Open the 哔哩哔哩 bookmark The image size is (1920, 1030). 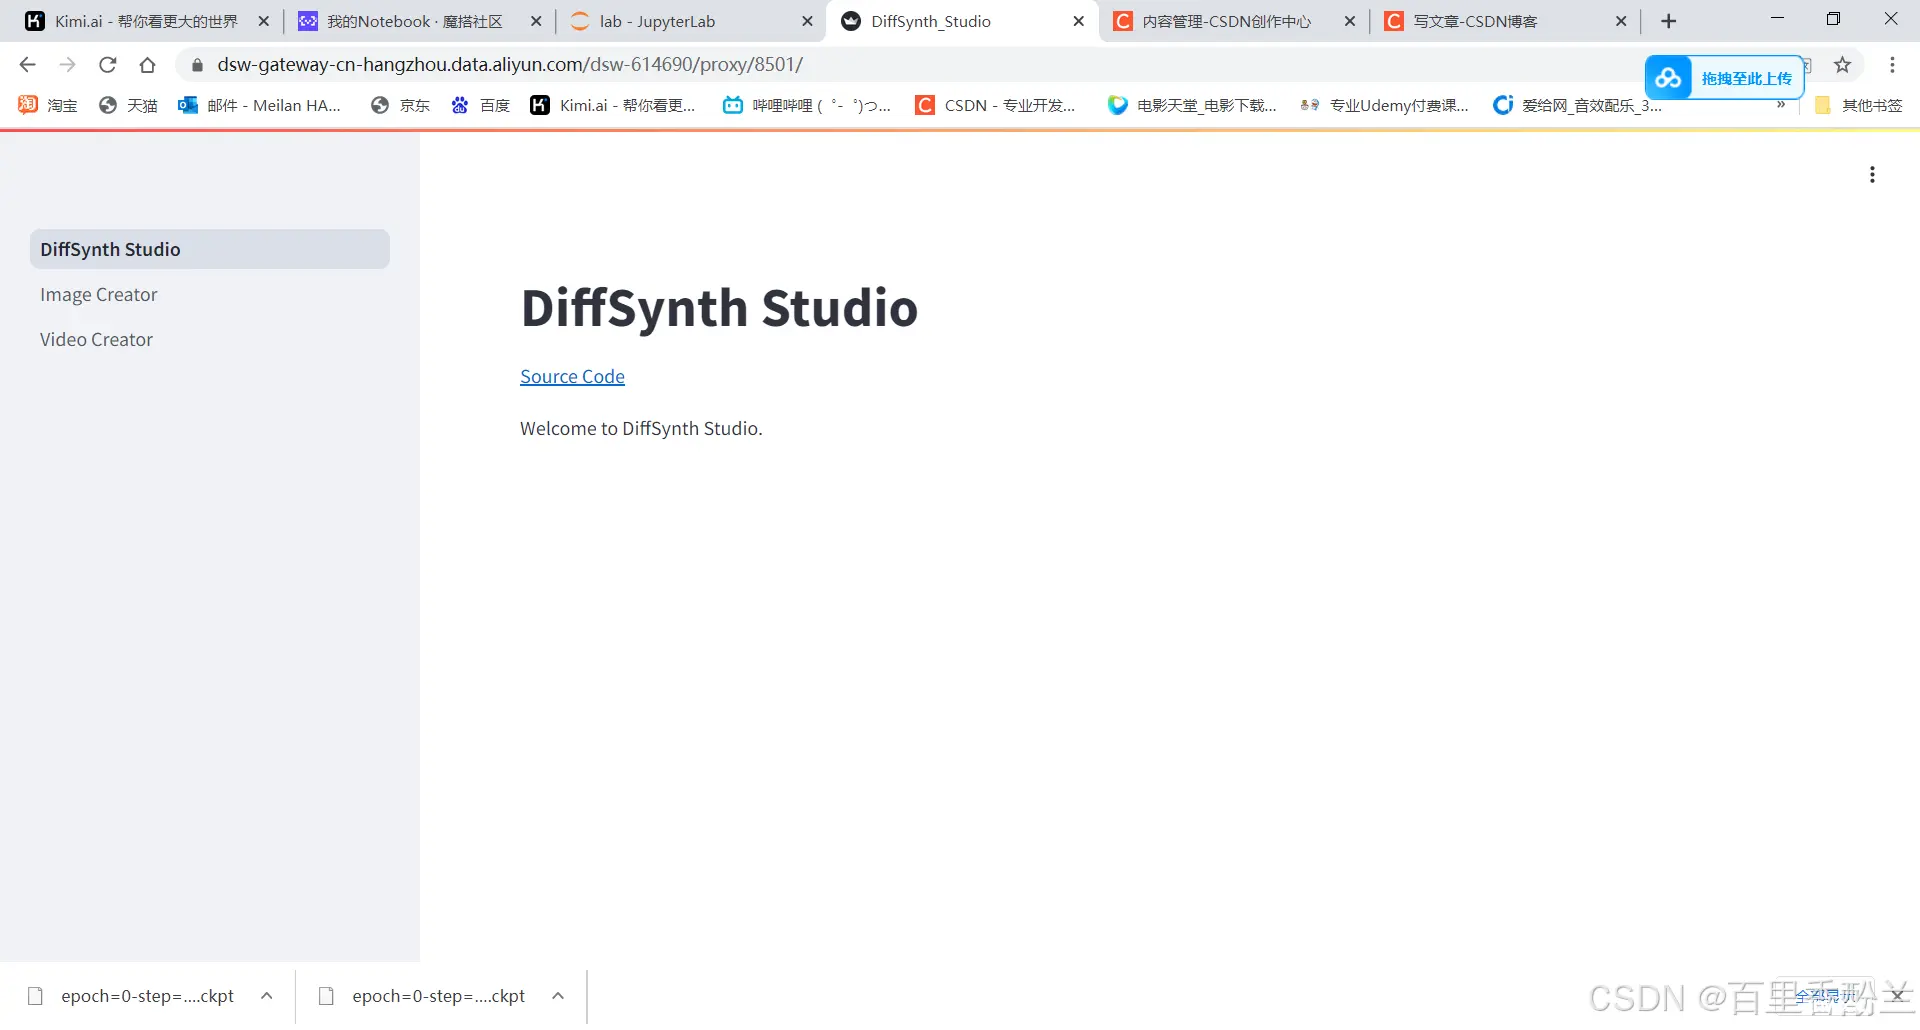tap(807, 105)
